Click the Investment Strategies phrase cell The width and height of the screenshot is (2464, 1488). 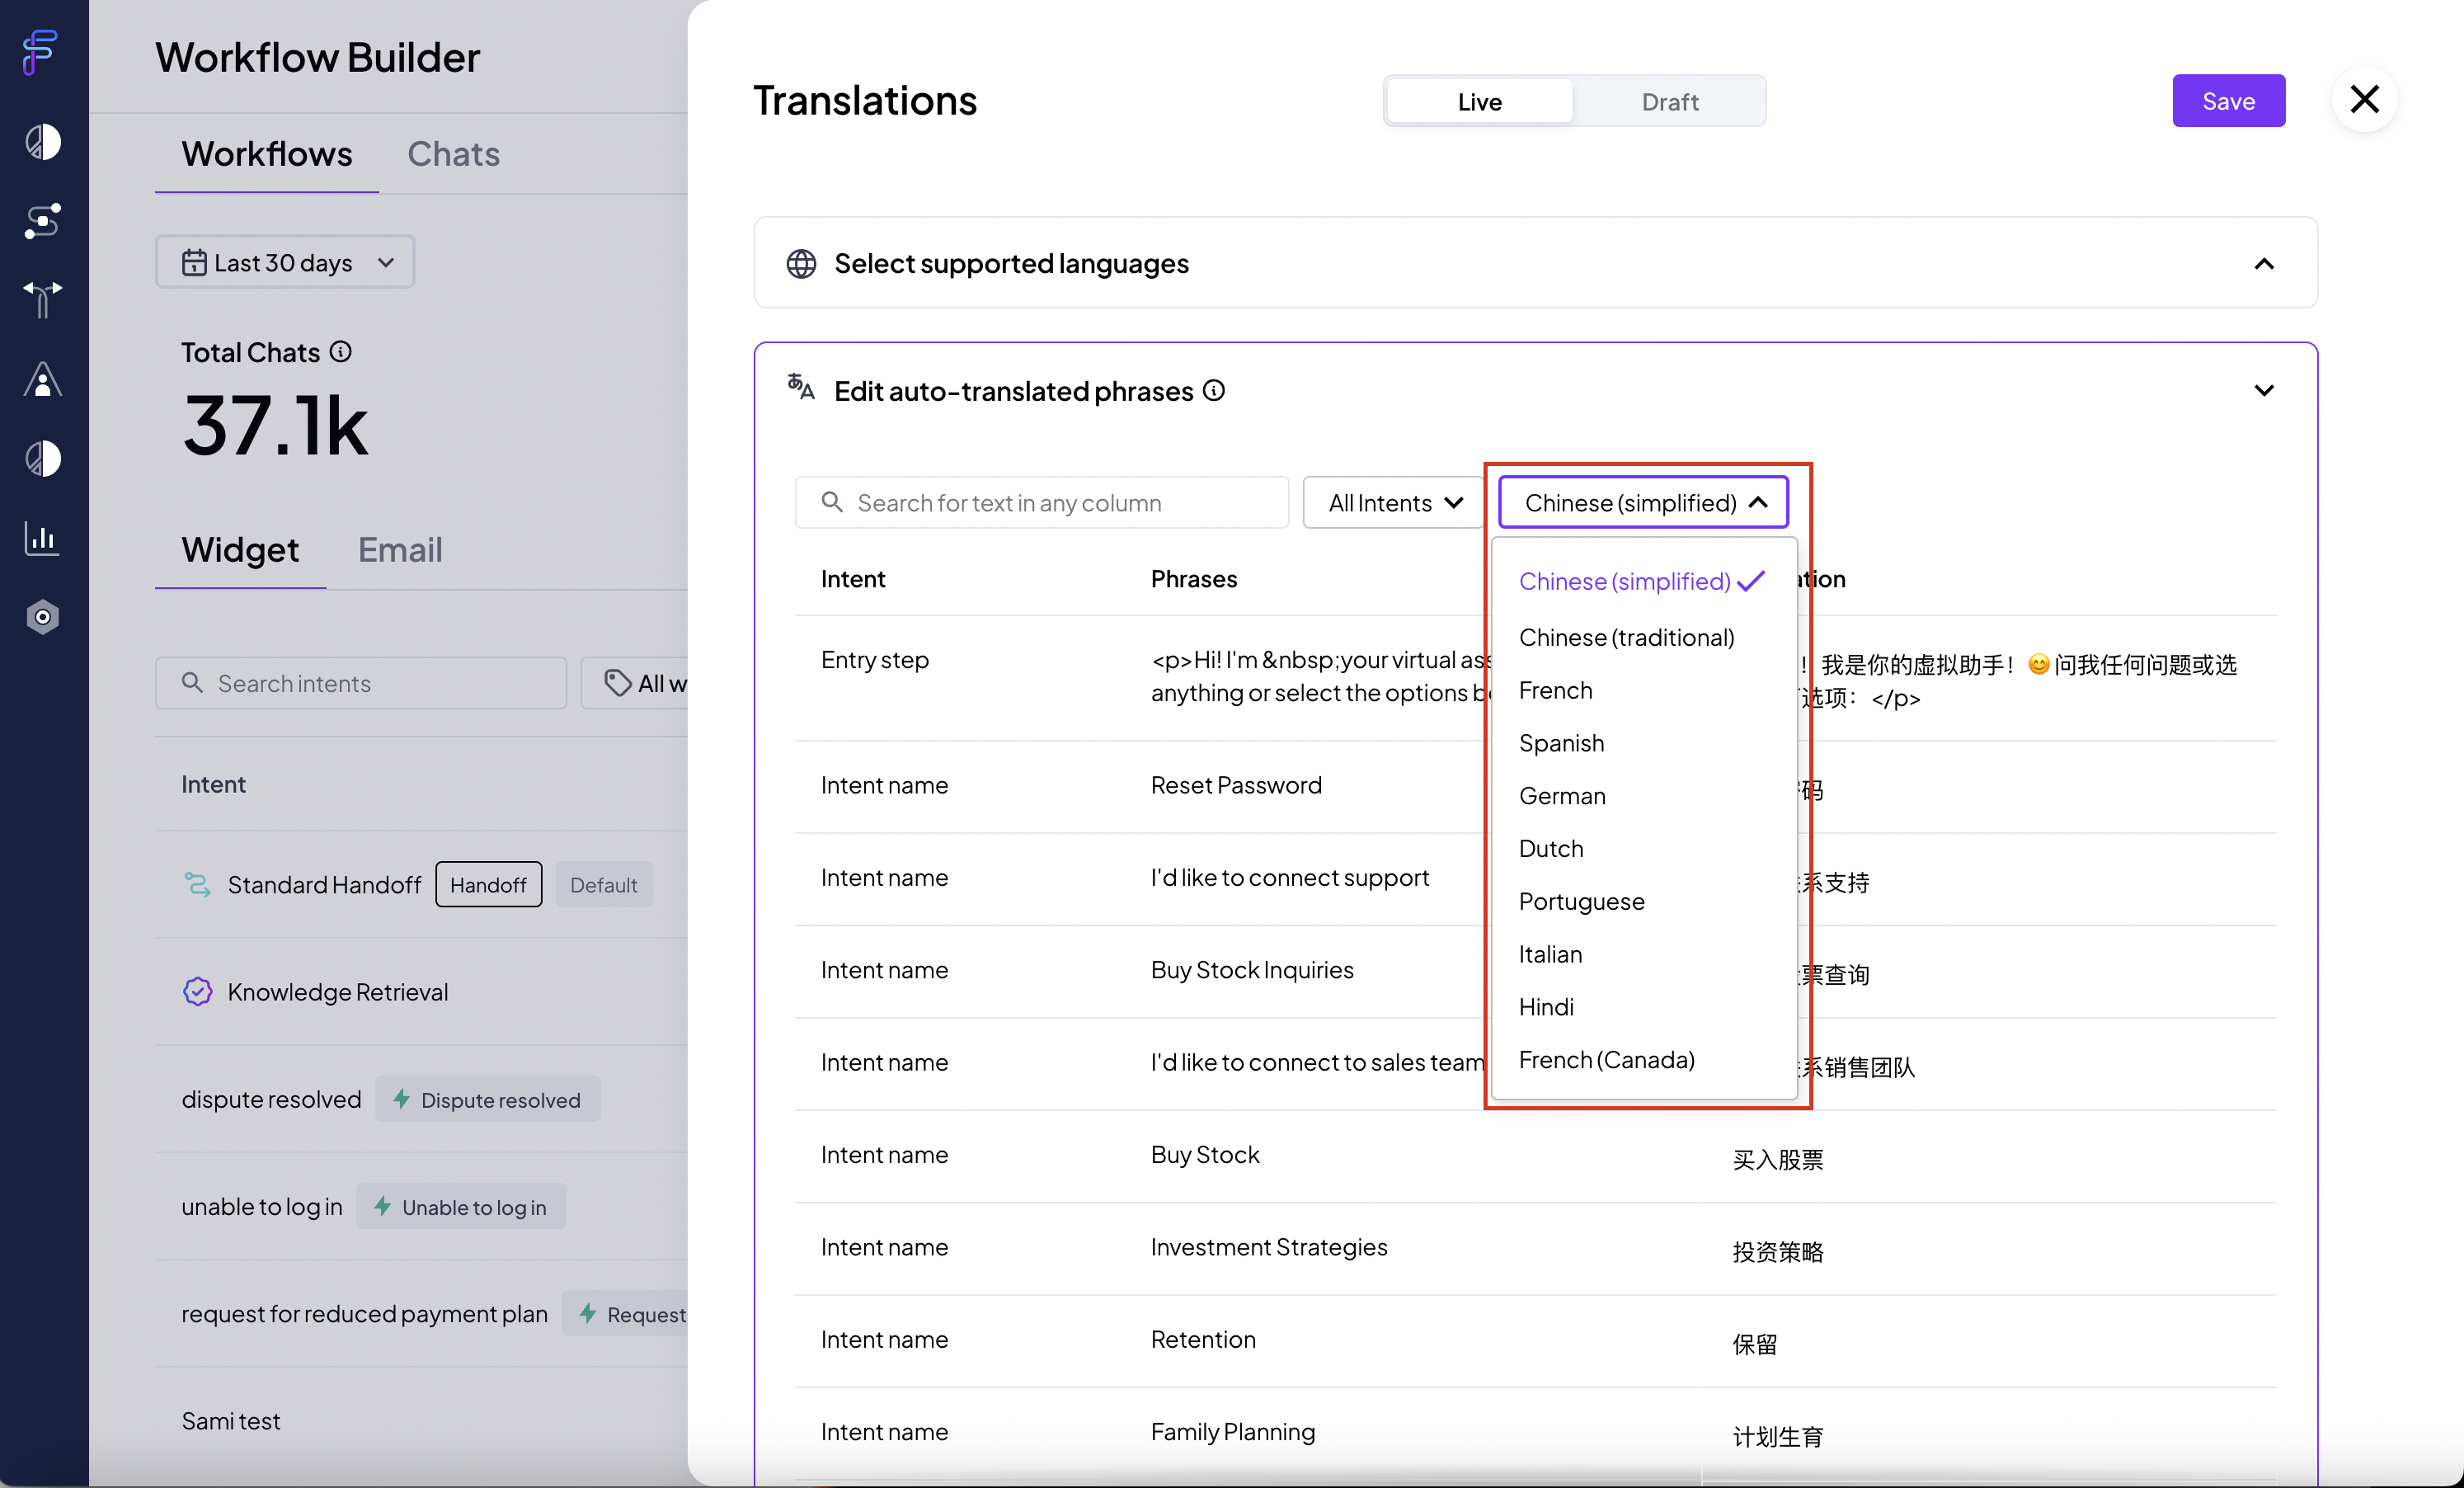[x=1269, y=1248]
